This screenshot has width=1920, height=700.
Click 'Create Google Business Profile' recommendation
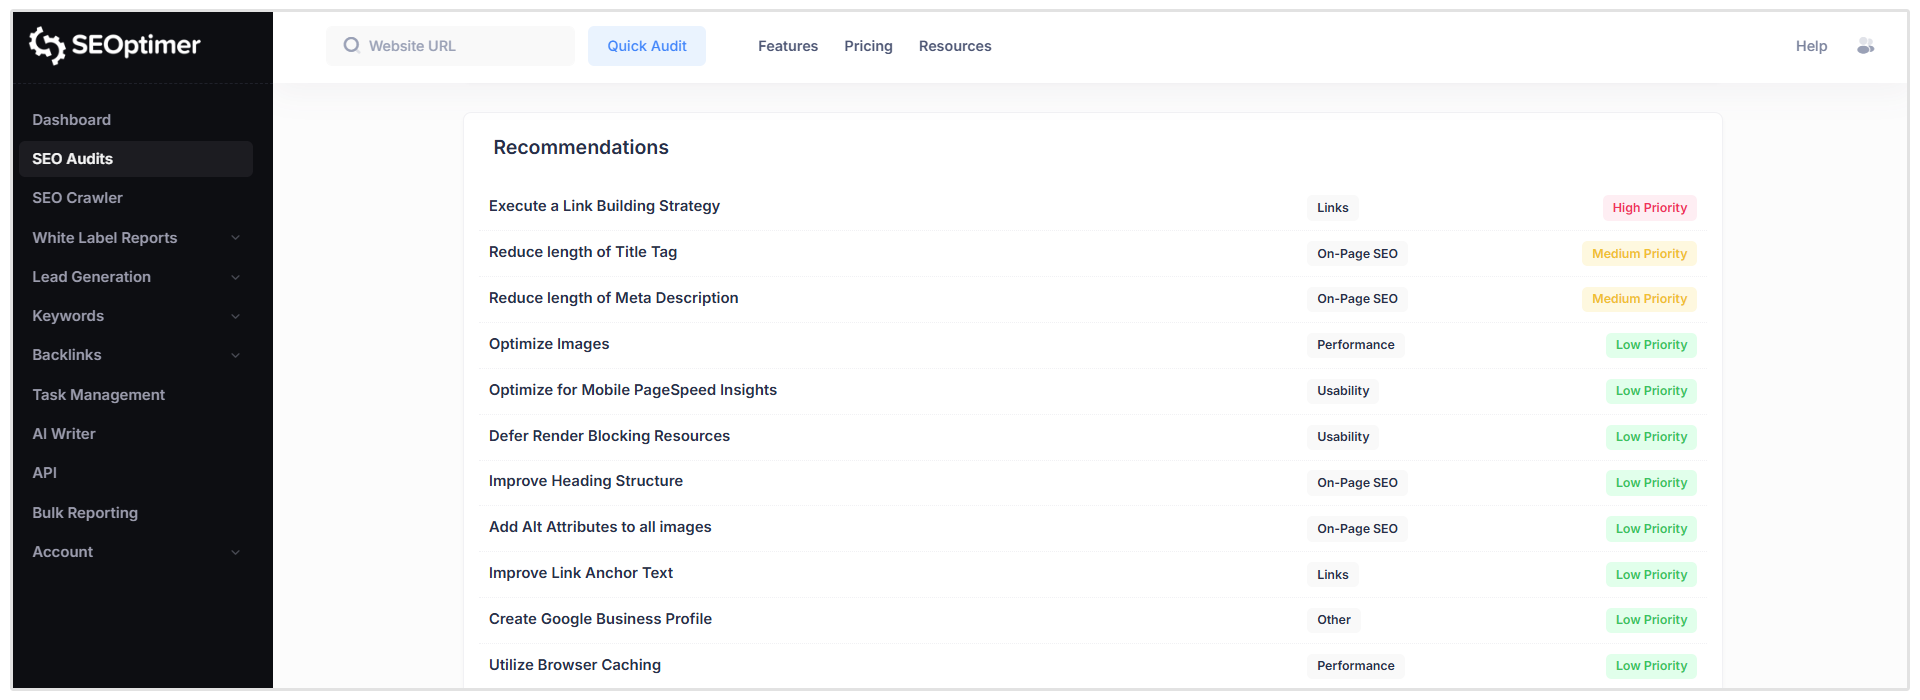click(x=600, y=619)
